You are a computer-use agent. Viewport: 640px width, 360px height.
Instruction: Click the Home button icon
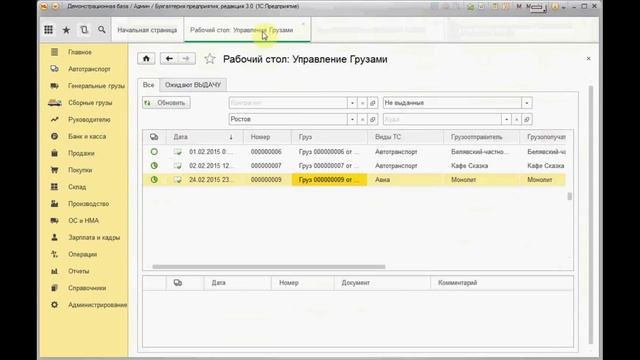[146, 59]
